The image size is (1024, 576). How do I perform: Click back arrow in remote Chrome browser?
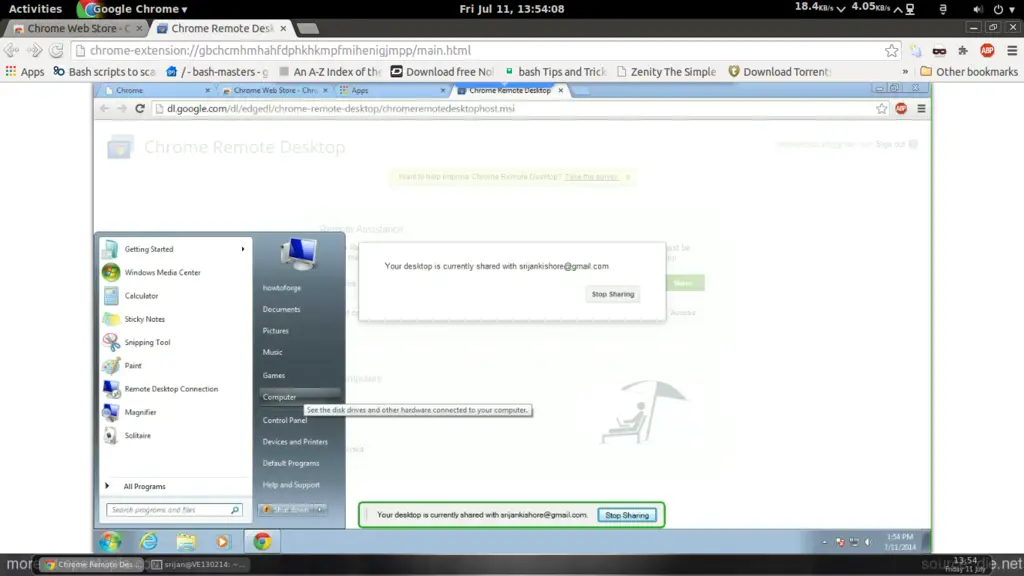pyautogui.click(x=104, y=109)
